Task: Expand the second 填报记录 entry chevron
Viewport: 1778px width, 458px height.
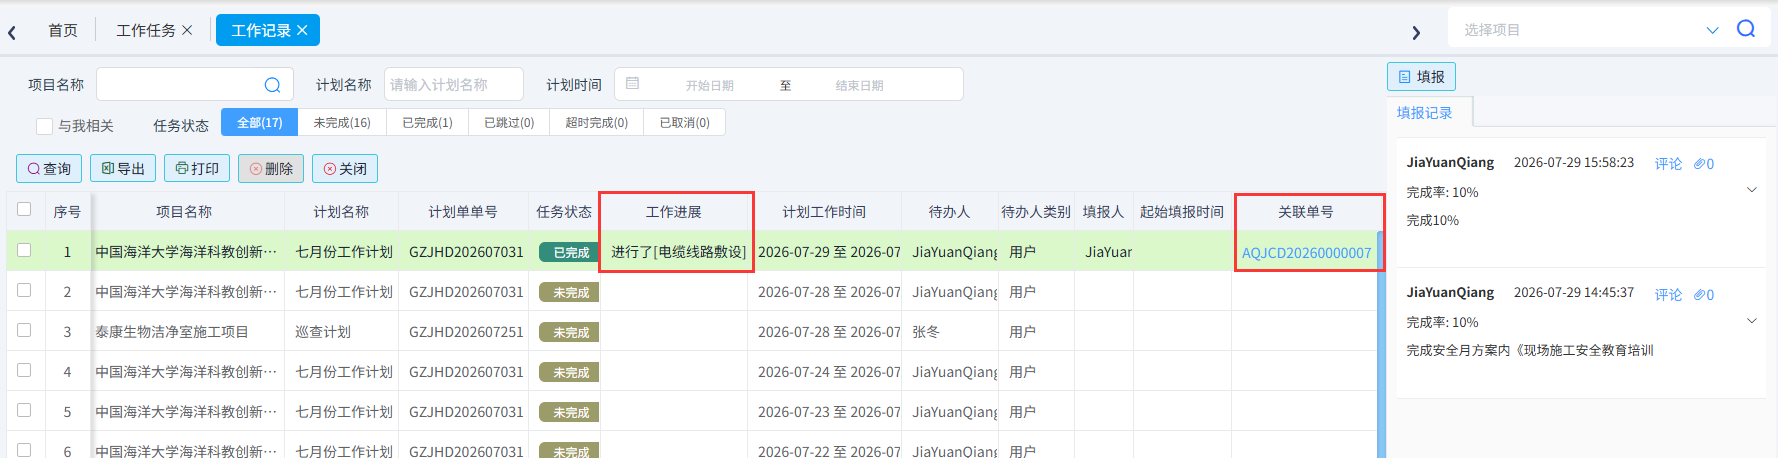Action: tap(1752, 321)
